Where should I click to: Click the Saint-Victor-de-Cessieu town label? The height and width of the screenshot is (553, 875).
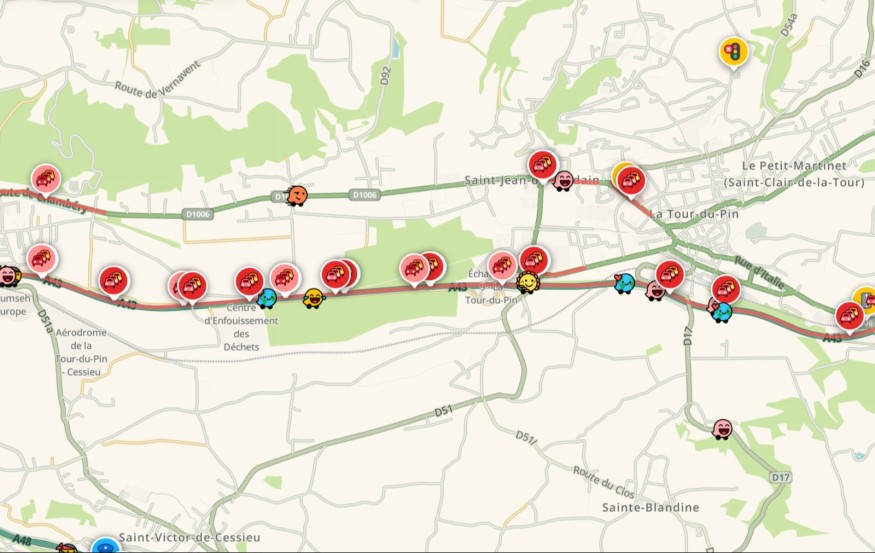[189, 537]
